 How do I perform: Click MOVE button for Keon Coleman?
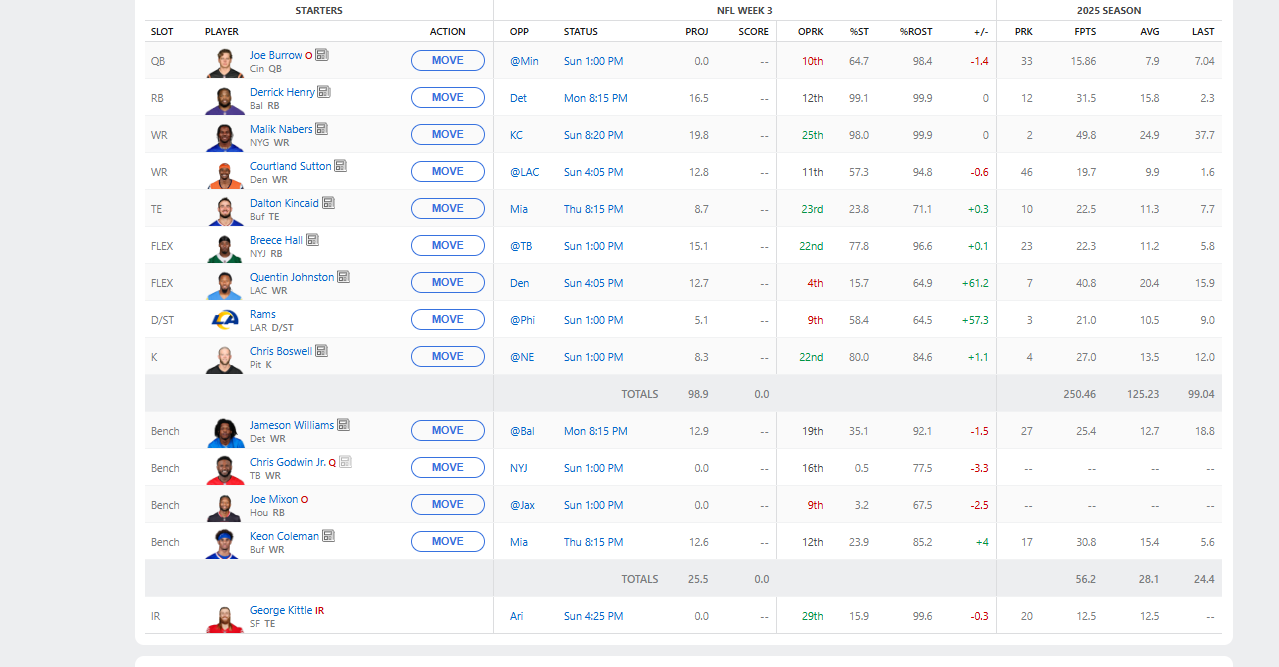pyautogui.click(x=448, y=542)
